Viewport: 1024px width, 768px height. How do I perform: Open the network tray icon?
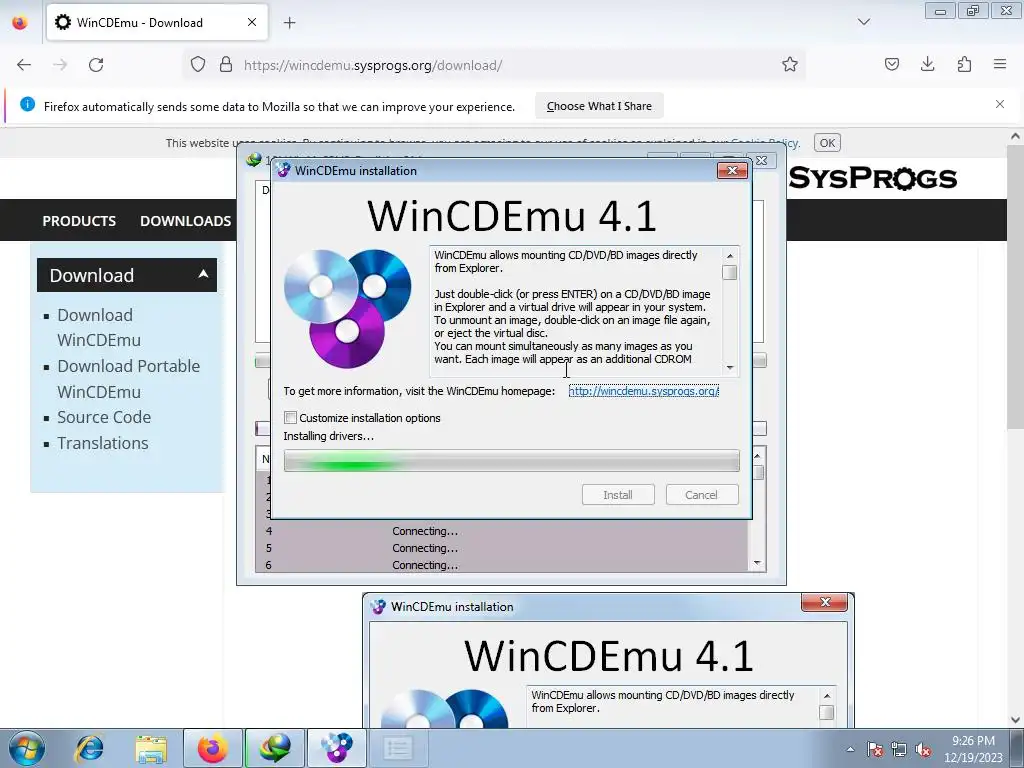click(x=899, y=749)
